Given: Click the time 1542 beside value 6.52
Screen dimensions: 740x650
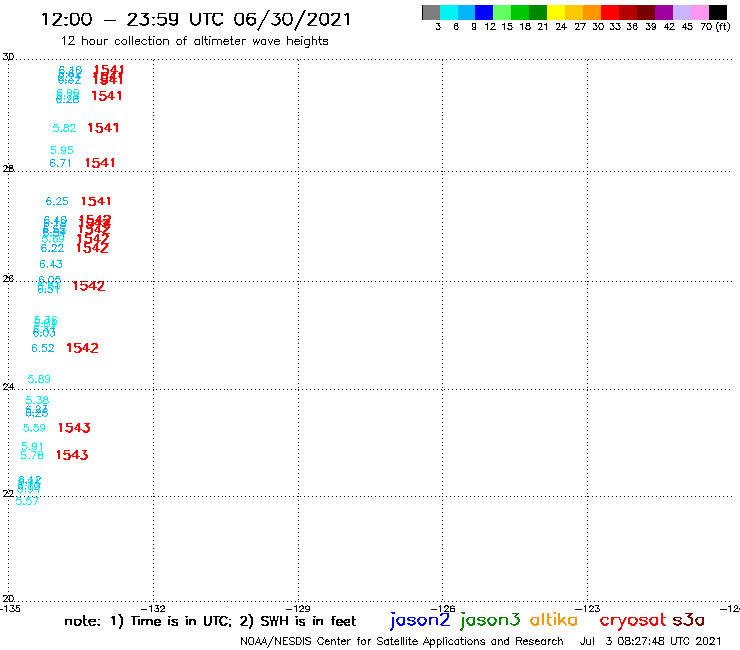Looking at the screenshot, I should pos(83,348).
